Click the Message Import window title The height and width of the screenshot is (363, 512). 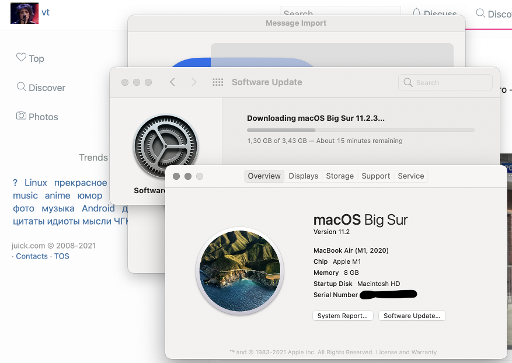coord(296,23)
